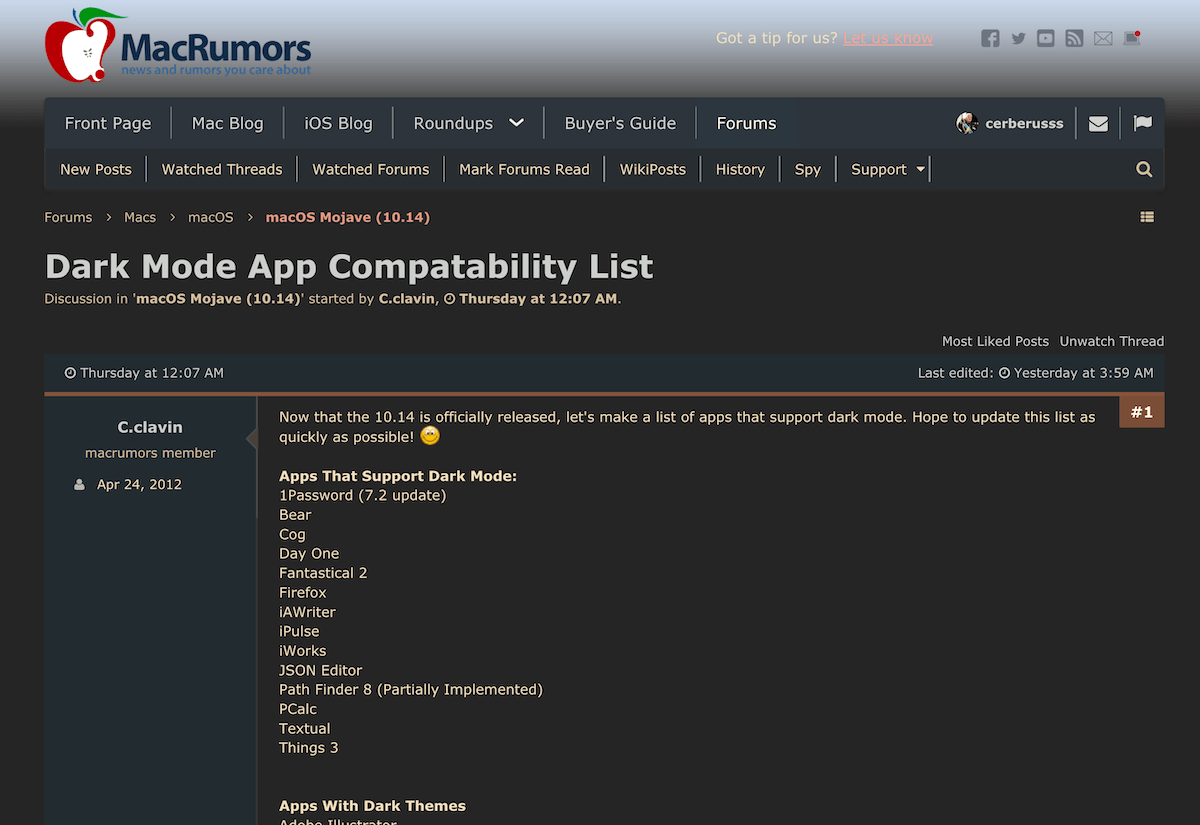Click 'iAWriter' list entry

pyautogui.click(x=307, y=612)
